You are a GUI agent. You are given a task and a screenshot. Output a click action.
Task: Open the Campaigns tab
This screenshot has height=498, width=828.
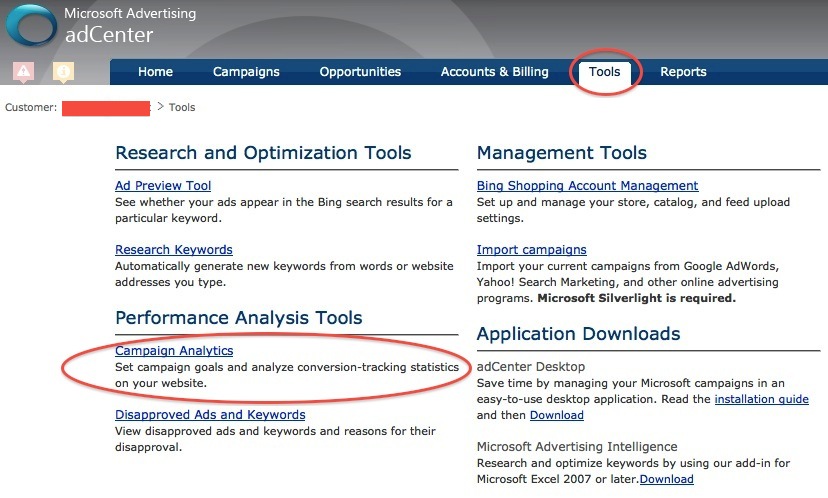(x=246, y=72)
